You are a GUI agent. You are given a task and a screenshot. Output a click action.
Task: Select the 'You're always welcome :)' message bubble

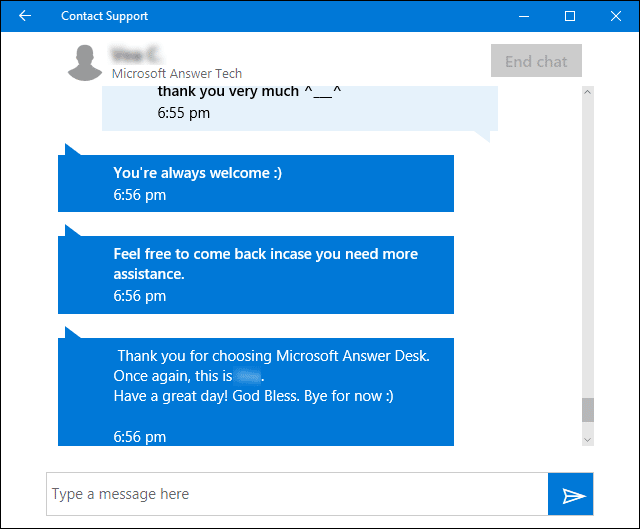(256, 183)
